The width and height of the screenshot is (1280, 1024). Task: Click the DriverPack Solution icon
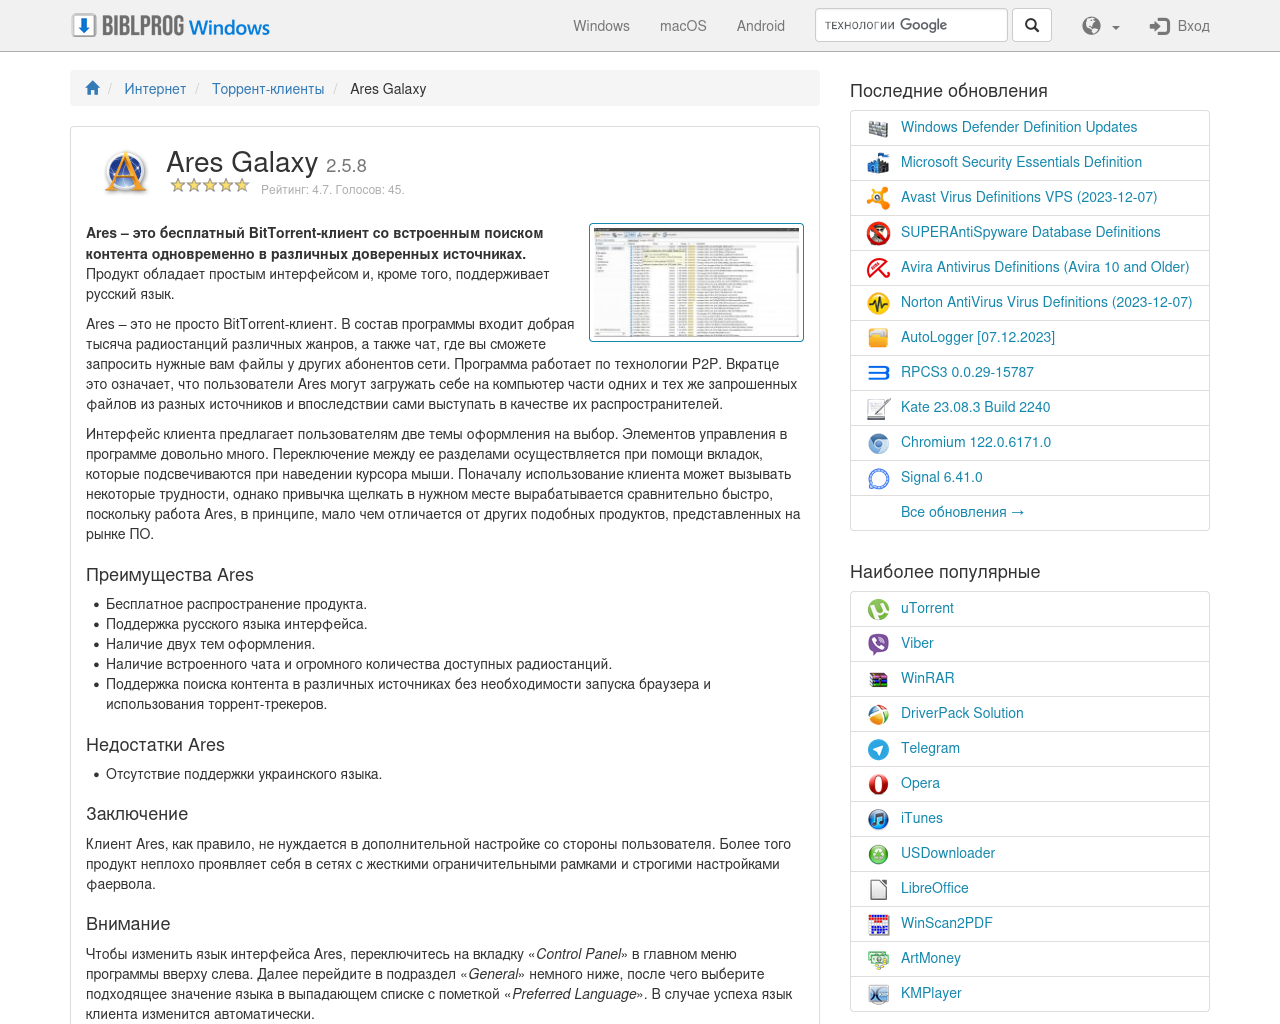(x=878, y=714)
